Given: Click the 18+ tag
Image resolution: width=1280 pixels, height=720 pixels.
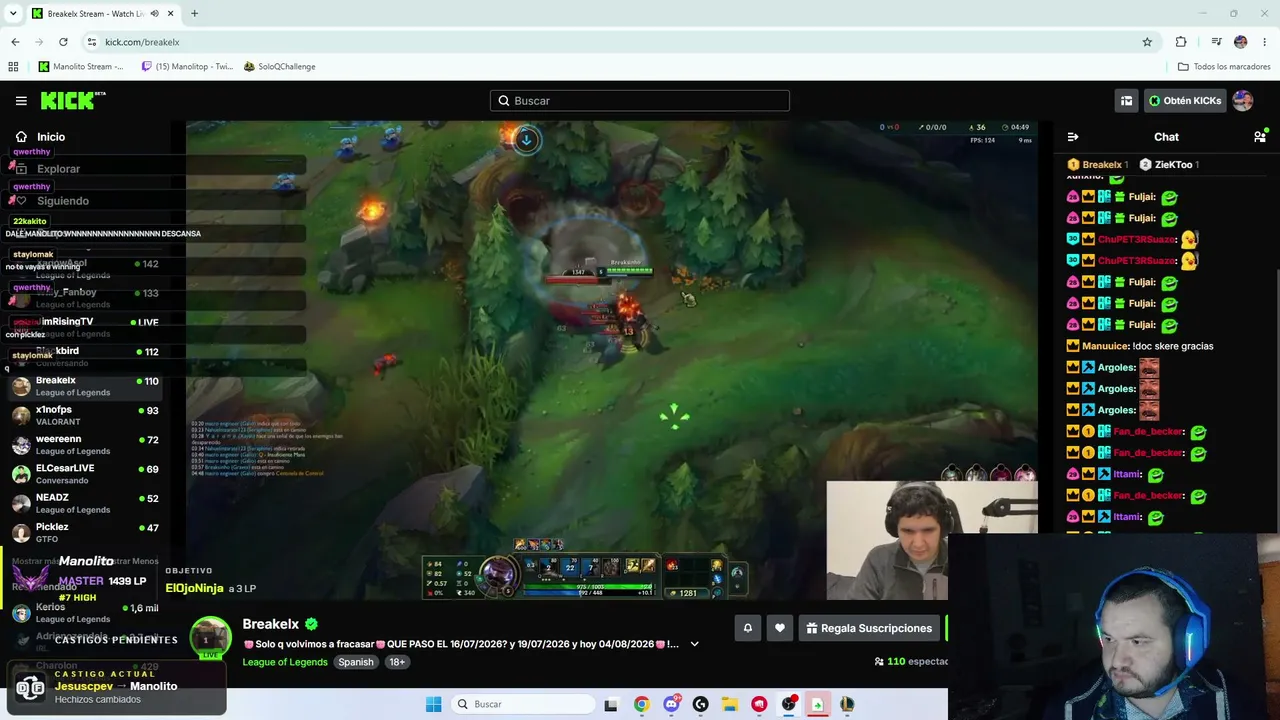Looking at the screenshot, I should [x=397, y=662].
